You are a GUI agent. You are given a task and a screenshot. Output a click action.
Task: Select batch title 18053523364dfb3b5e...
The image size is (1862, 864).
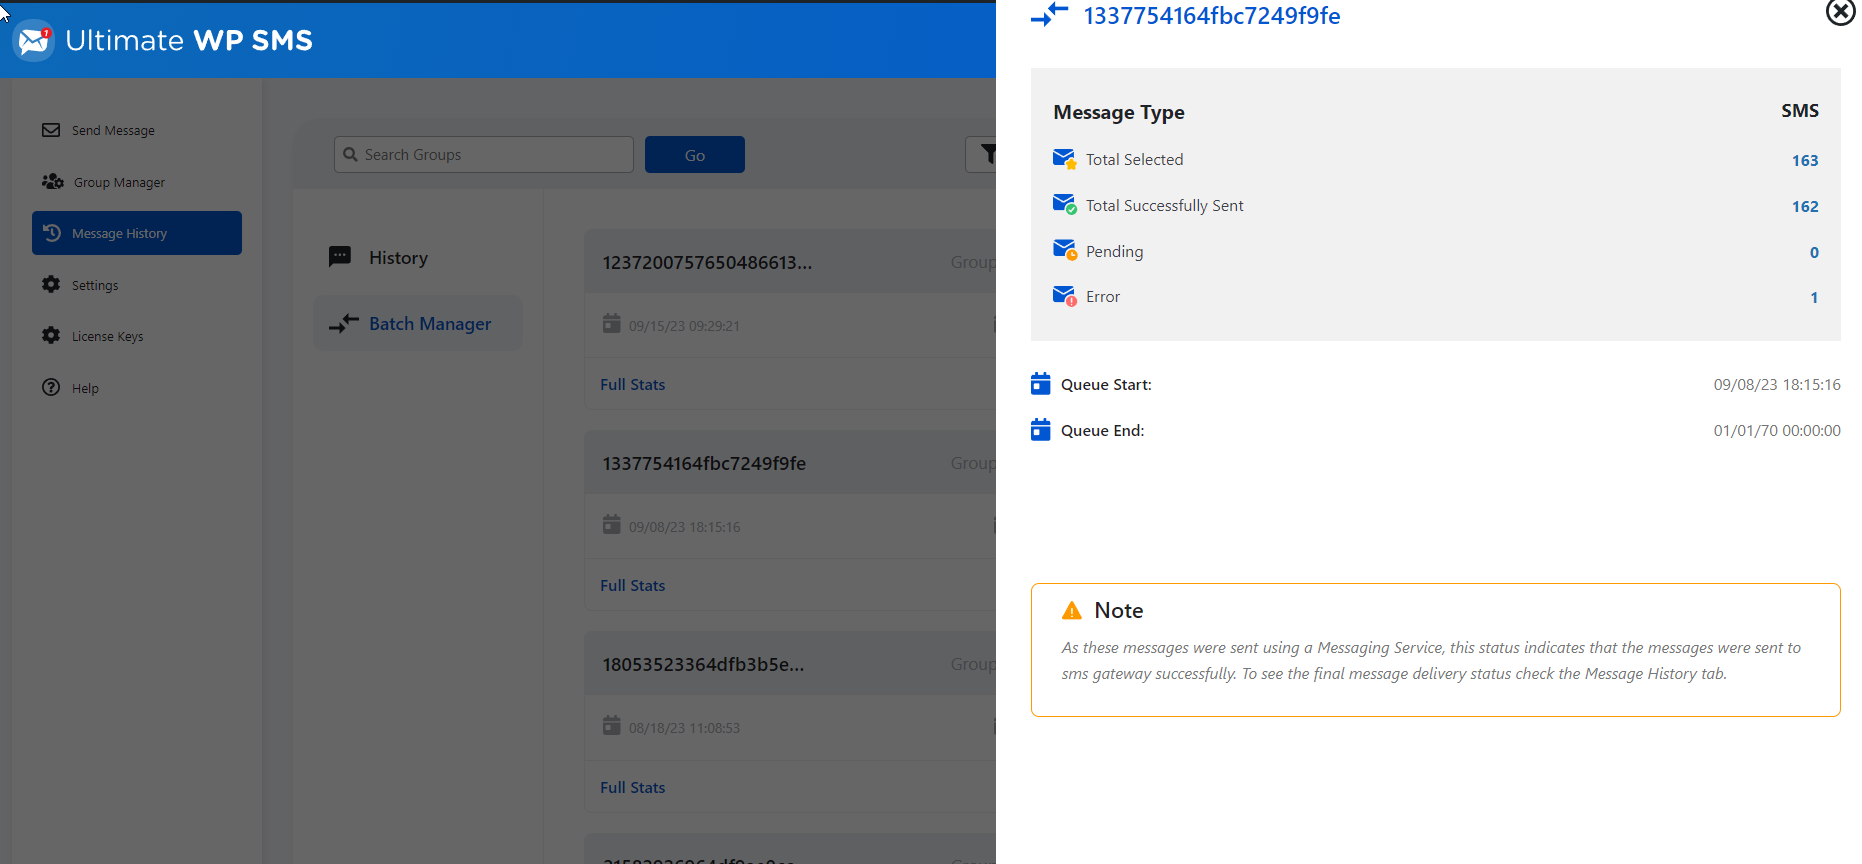(703, 664)
